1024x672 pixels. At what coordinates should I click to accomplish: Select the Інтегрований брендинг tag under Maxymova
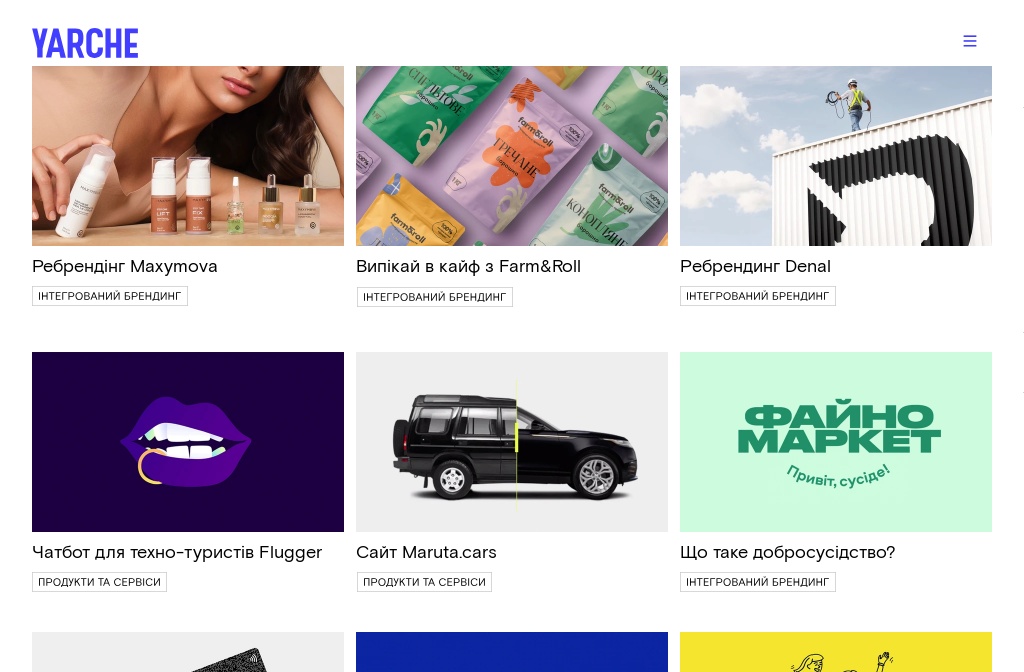110,296
